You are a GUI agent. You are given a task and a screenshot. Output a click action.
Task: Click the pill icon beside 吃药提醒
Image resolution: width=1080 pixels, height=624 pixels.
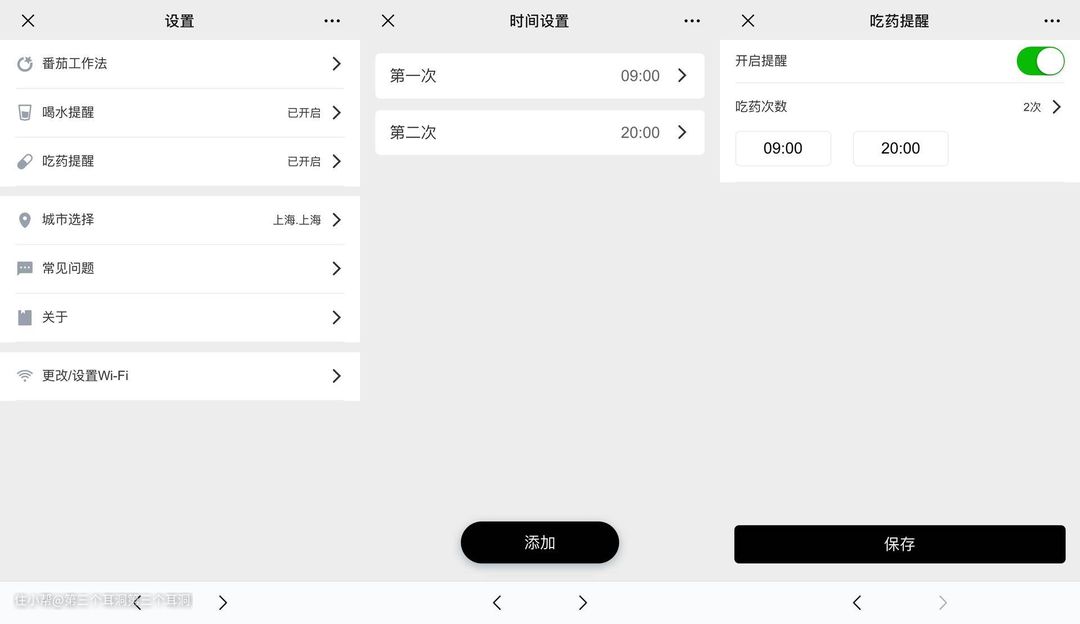[25, 162]
